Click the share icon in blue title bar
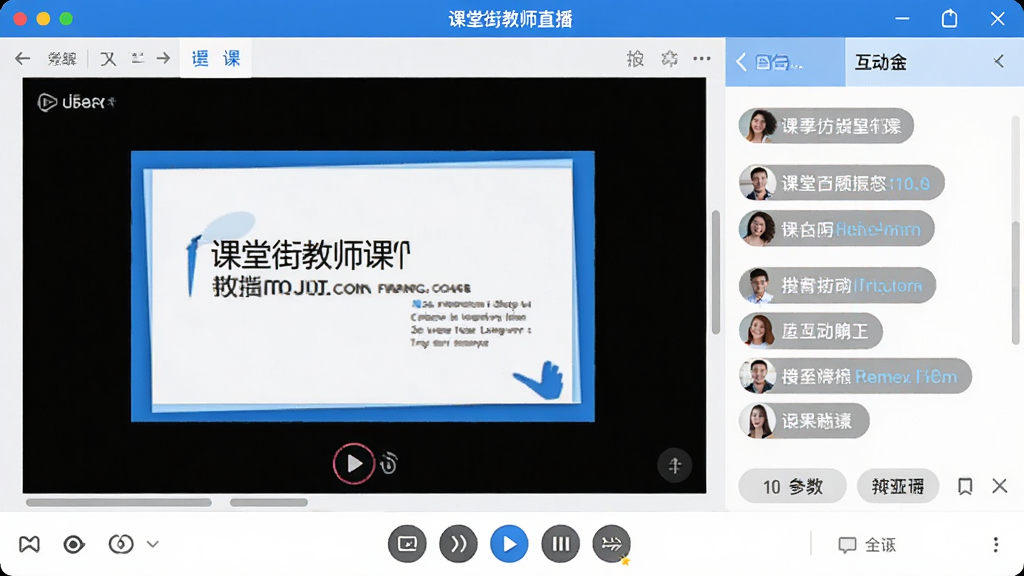The height and width of the screenshot is (576, 1024). [950, 18]
